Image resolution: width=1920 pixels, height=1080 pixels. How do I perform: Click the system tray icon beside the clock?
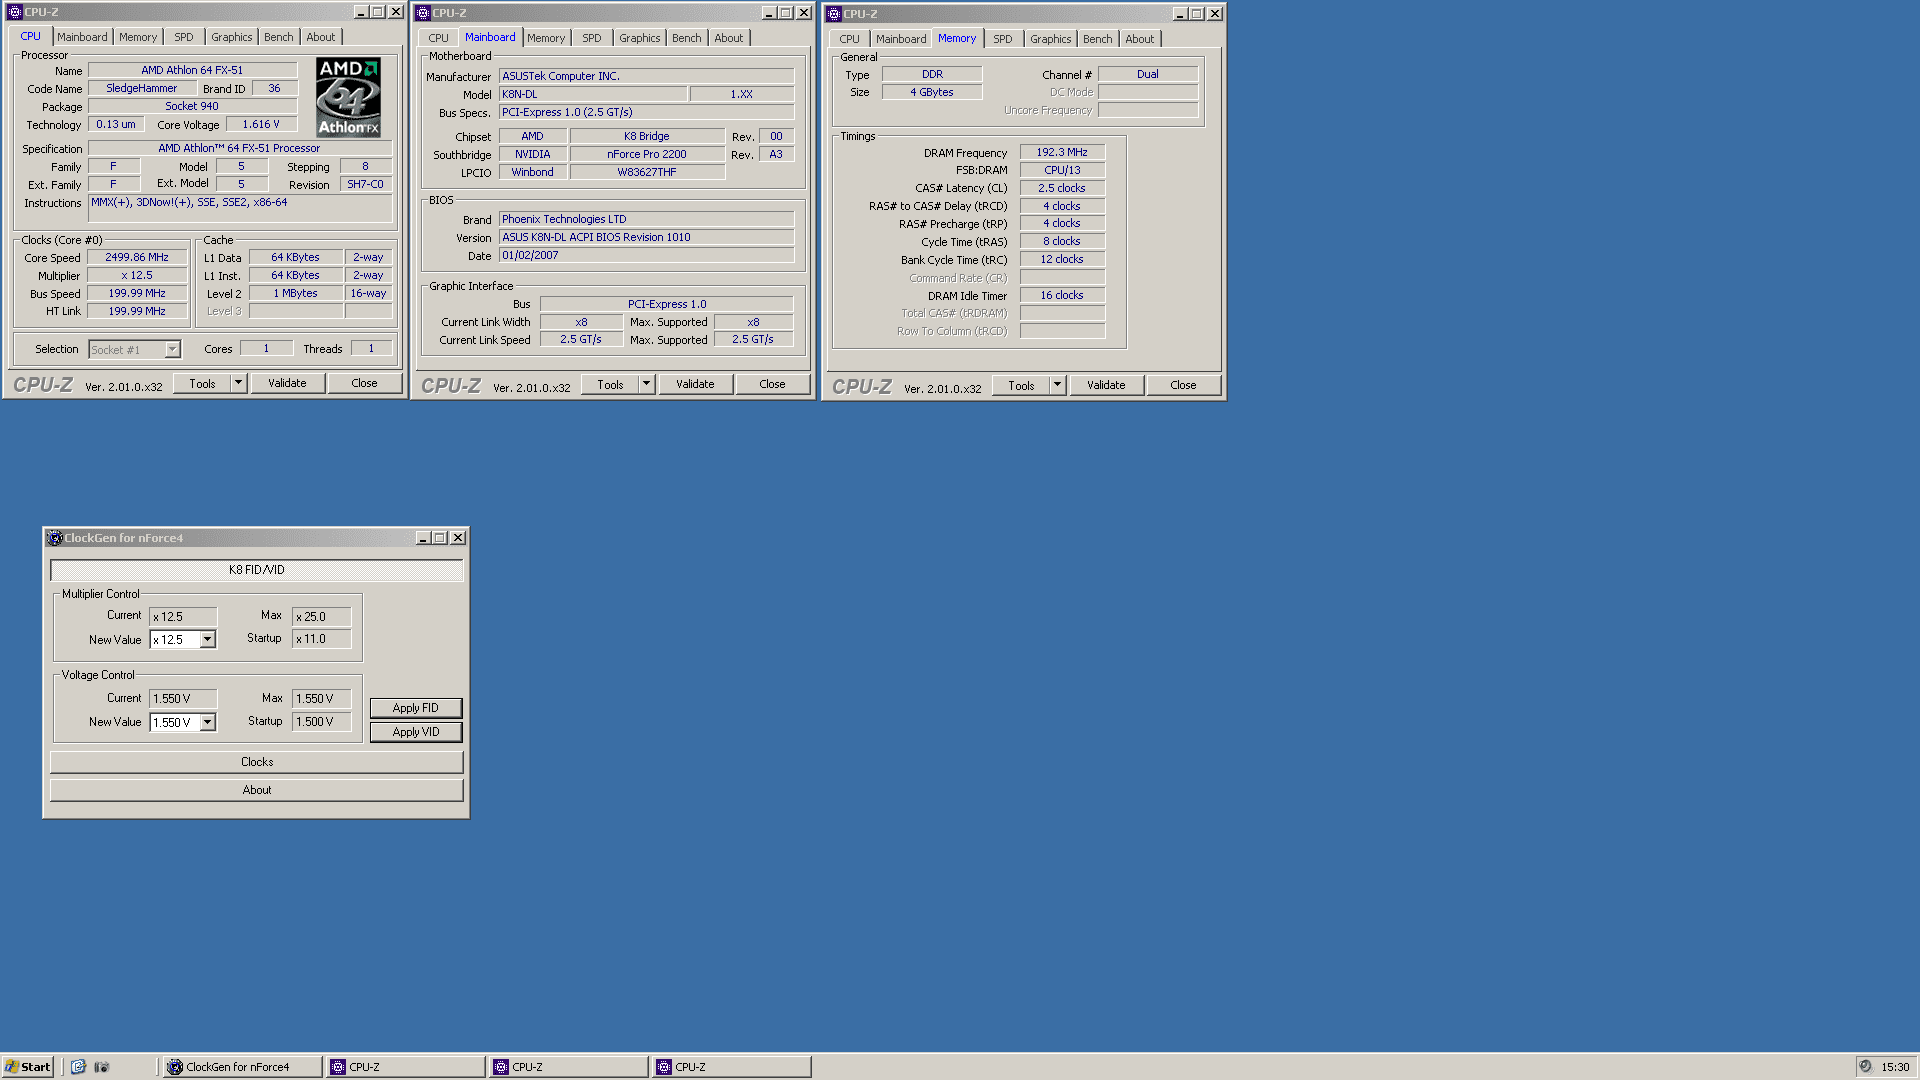point(1865,1067)
